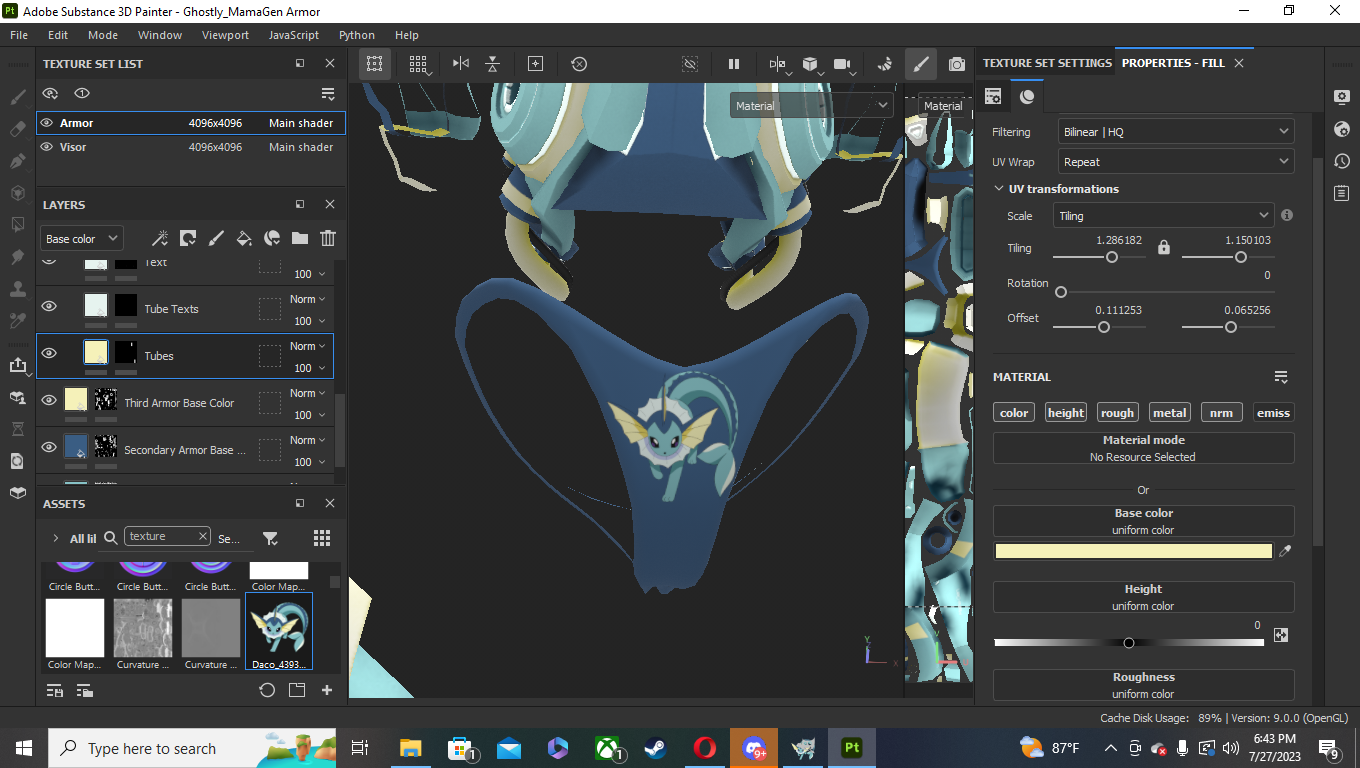Select the Eraser tool
Screen dimensions: 1360x768
(17, 129)
